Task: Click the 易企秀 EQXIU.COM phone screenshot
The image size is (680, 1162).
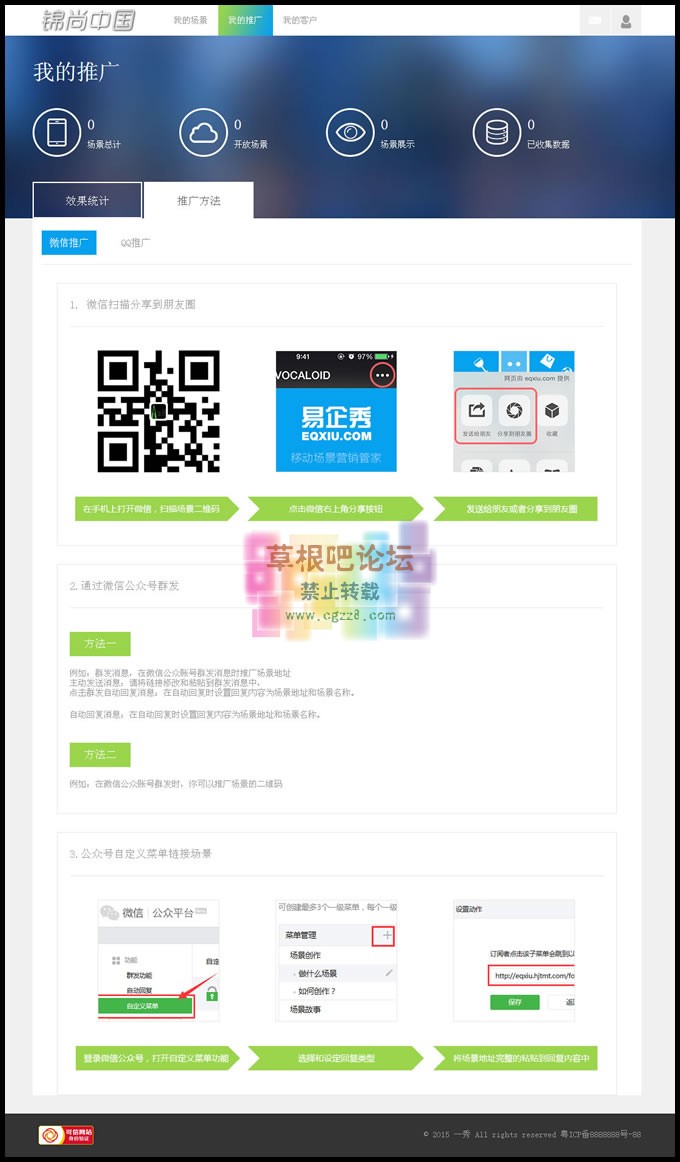Action: coord(336,411)
